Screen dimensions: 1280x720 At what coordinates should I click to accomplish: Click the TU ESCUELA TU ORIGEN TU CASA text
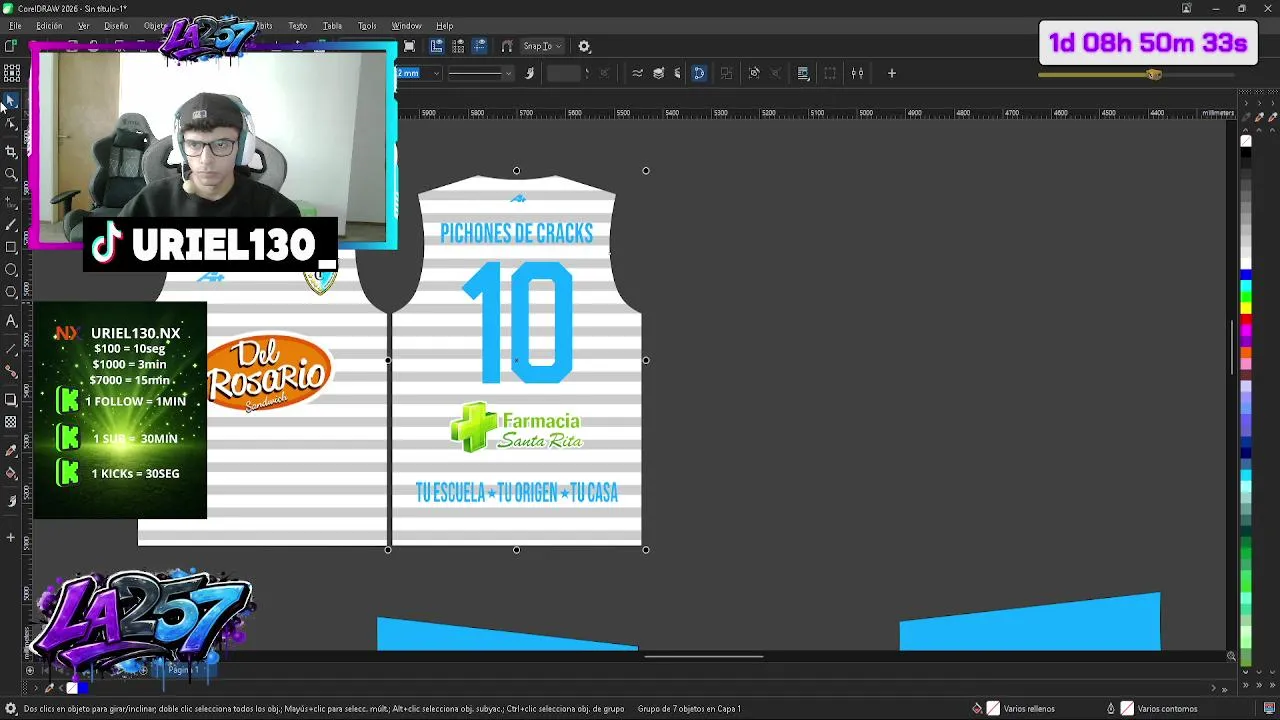coord(517,492)
